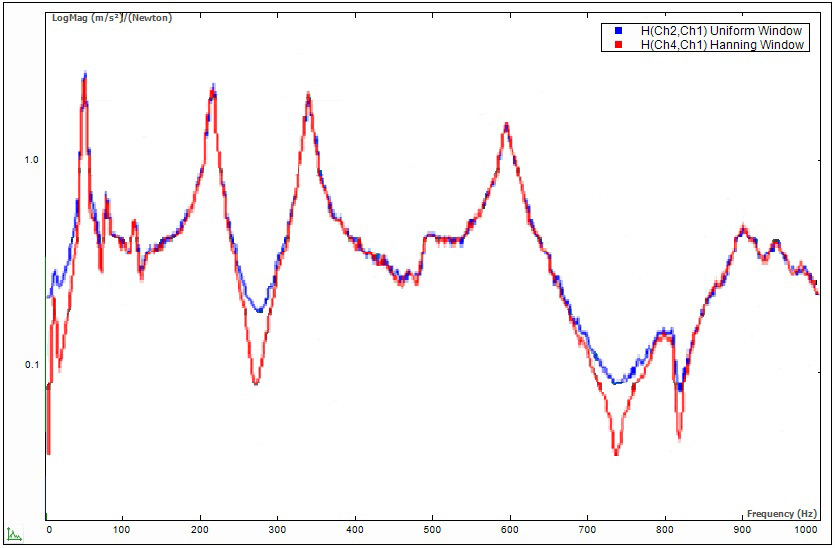Click the 400 tick on the frequency axis
Viewport: 835px width, 548px height.
coord(355,528)
